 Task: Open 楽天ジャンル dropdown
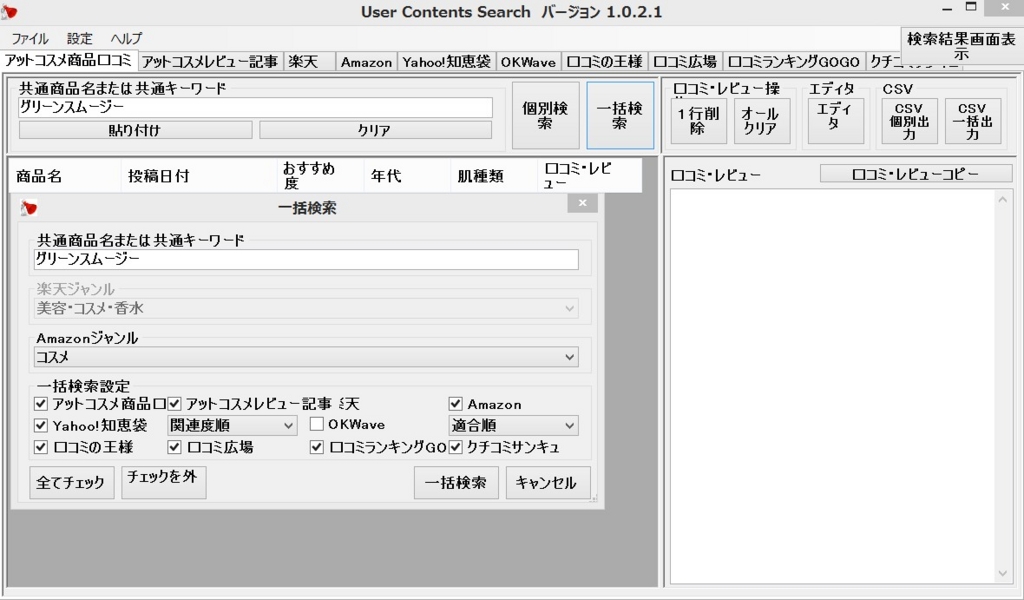[306, 308]
